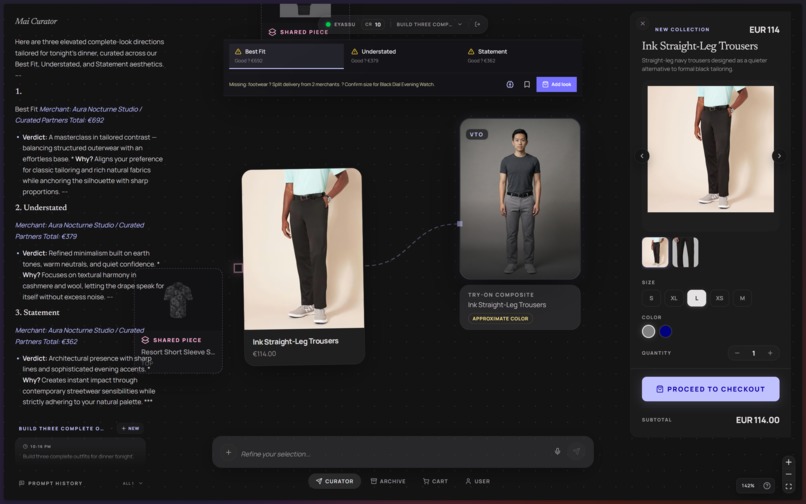Open the Ink Straight-Leg Trousers canvas card
The height and width of the screenshot is (504, 806).
coord(303,267)
